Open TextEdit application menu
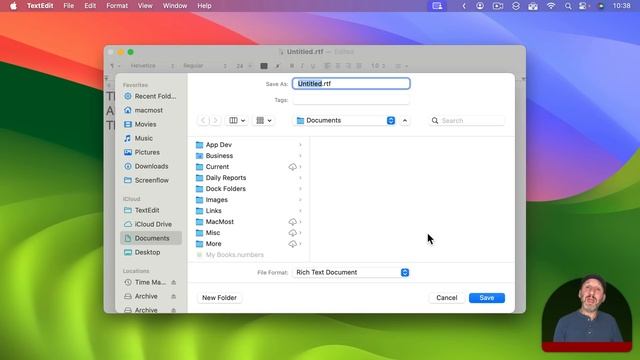Viewport: 640px width, 360px height. (40, 6)
